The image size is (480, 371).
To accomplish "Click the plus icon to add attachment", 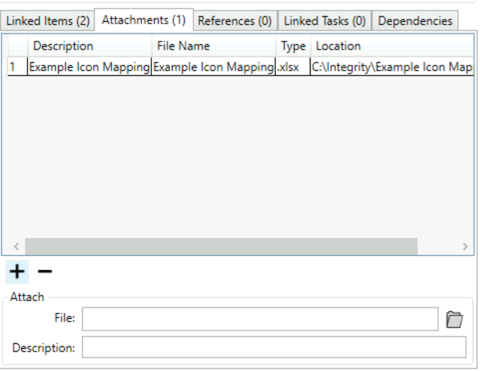I will pyautogui.click(x=17, y=272).
